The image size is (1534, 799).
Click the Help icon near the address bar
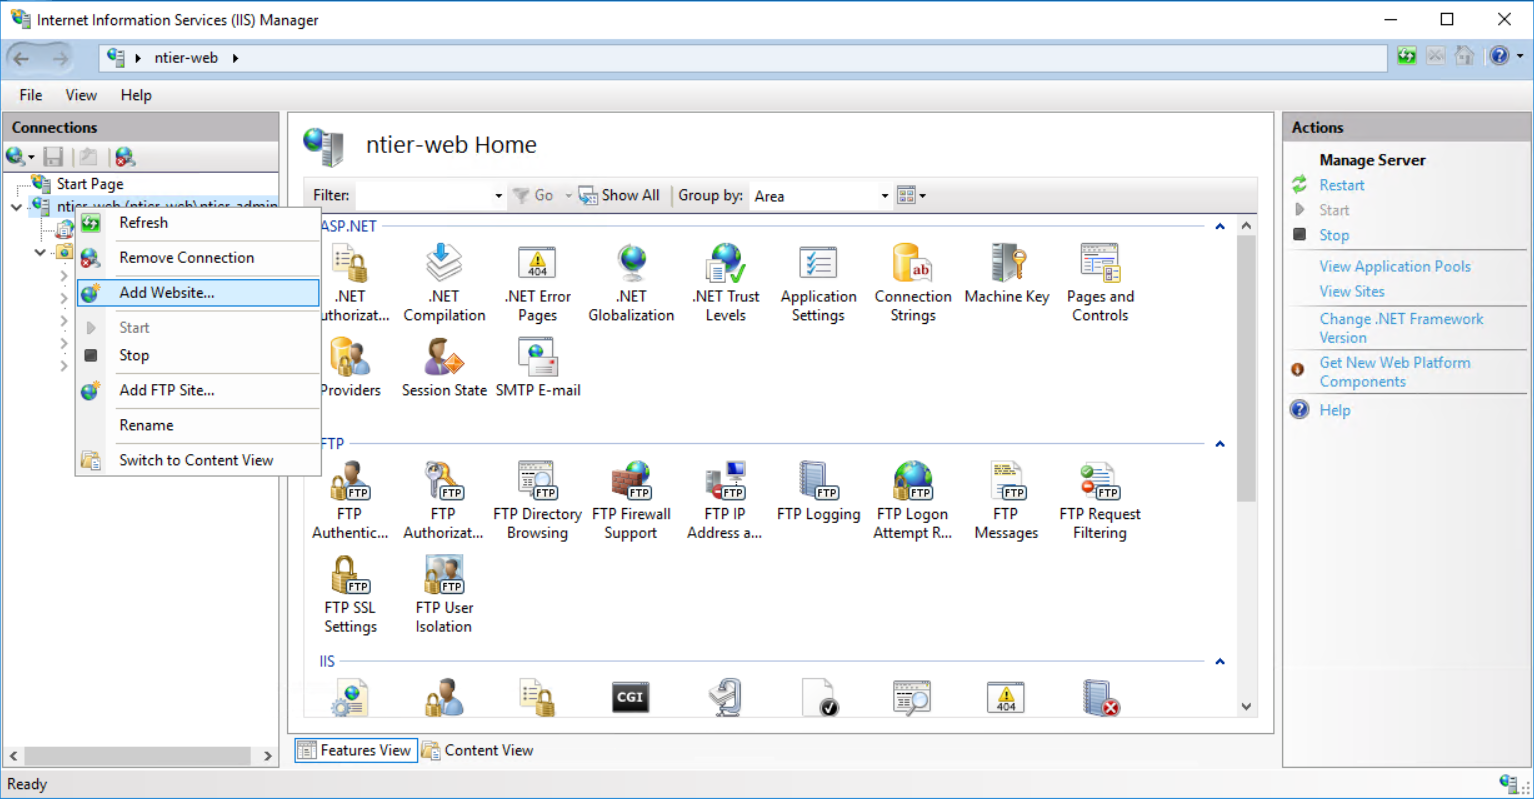coord(1497,56)
